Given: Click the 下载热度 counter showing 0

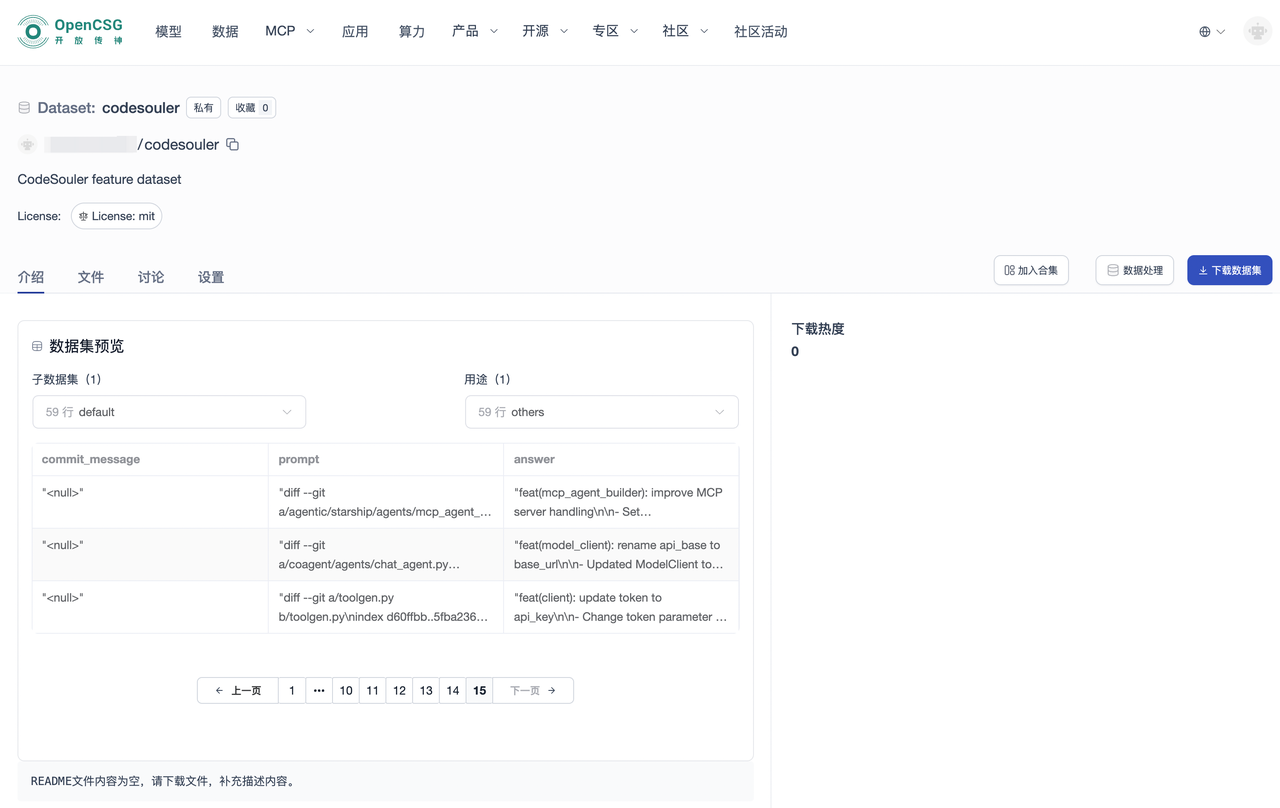Looking at the screenshot, I should (x=794, y=351).
